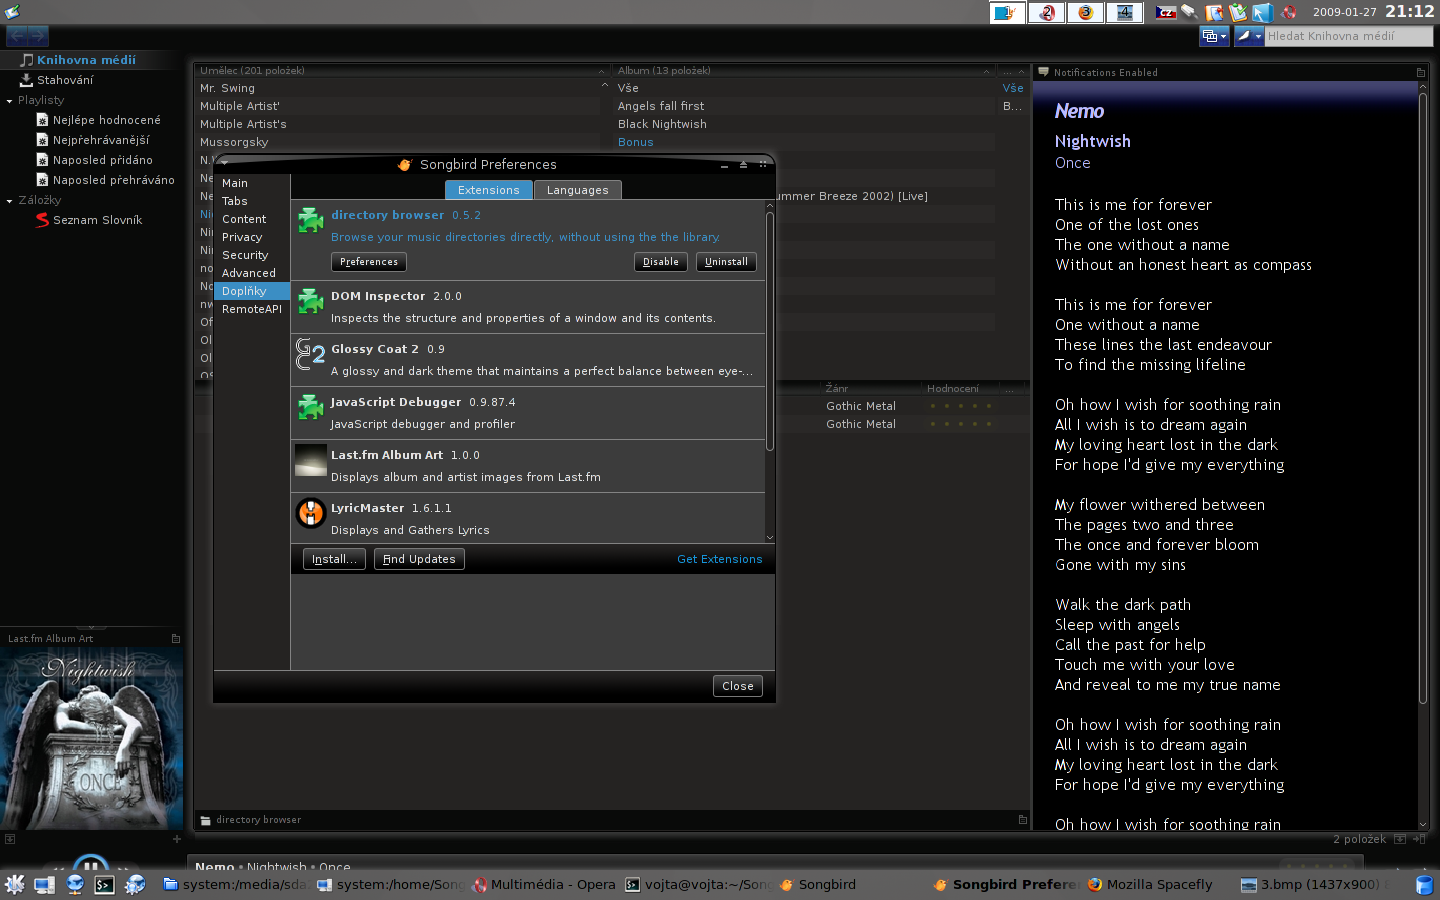Set rating stars for first Gothic Metal track

click(960, 406)
